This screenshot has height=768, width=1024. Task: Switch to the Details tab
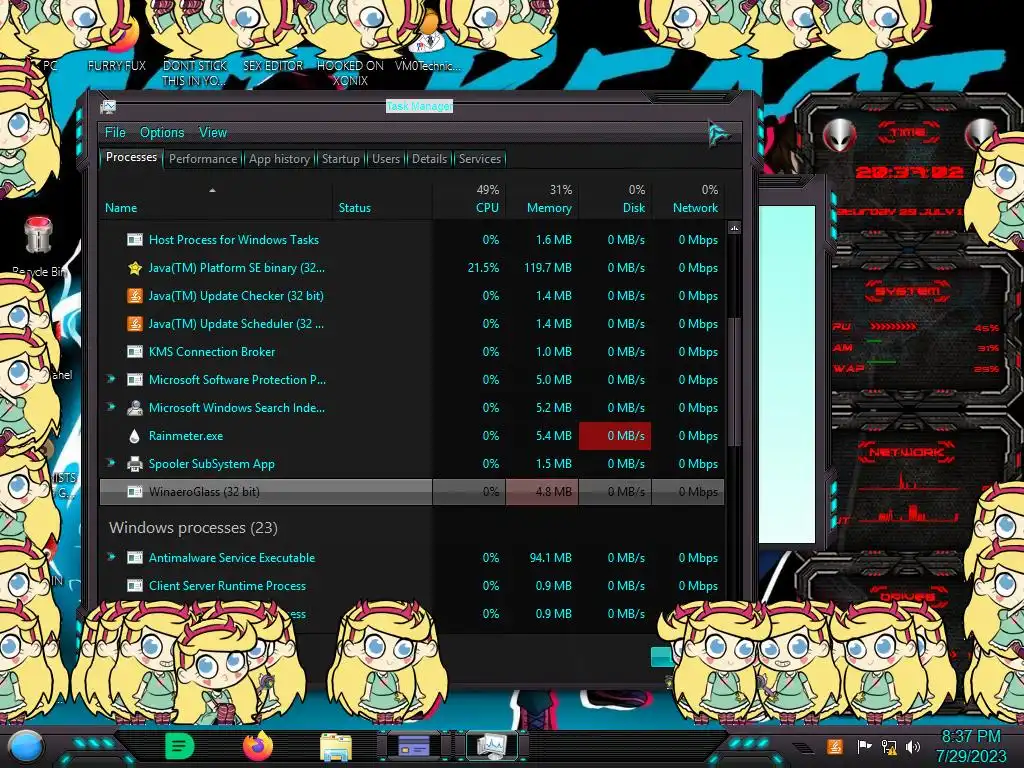pyautogui.click(x=430, y=159)
